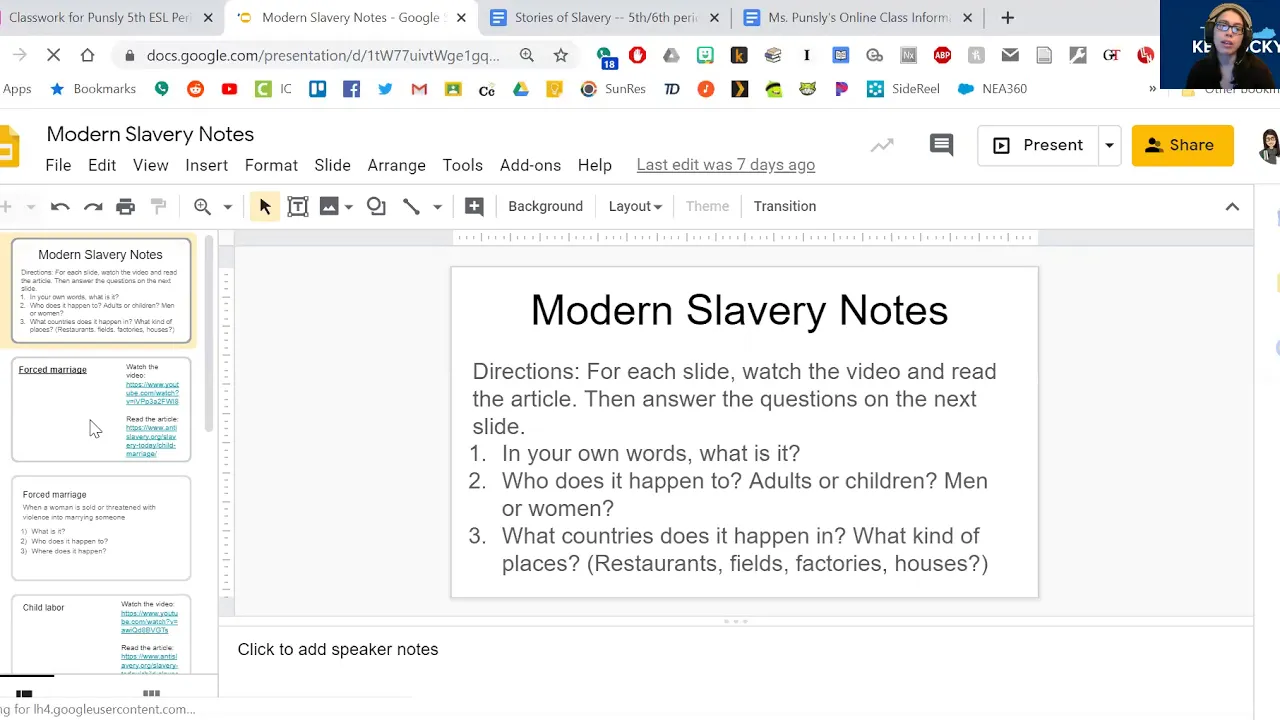The height and width of the screenshot is (720, 1280).
Task: Open the NEA360 bookmark
Action: pos(993,89)
